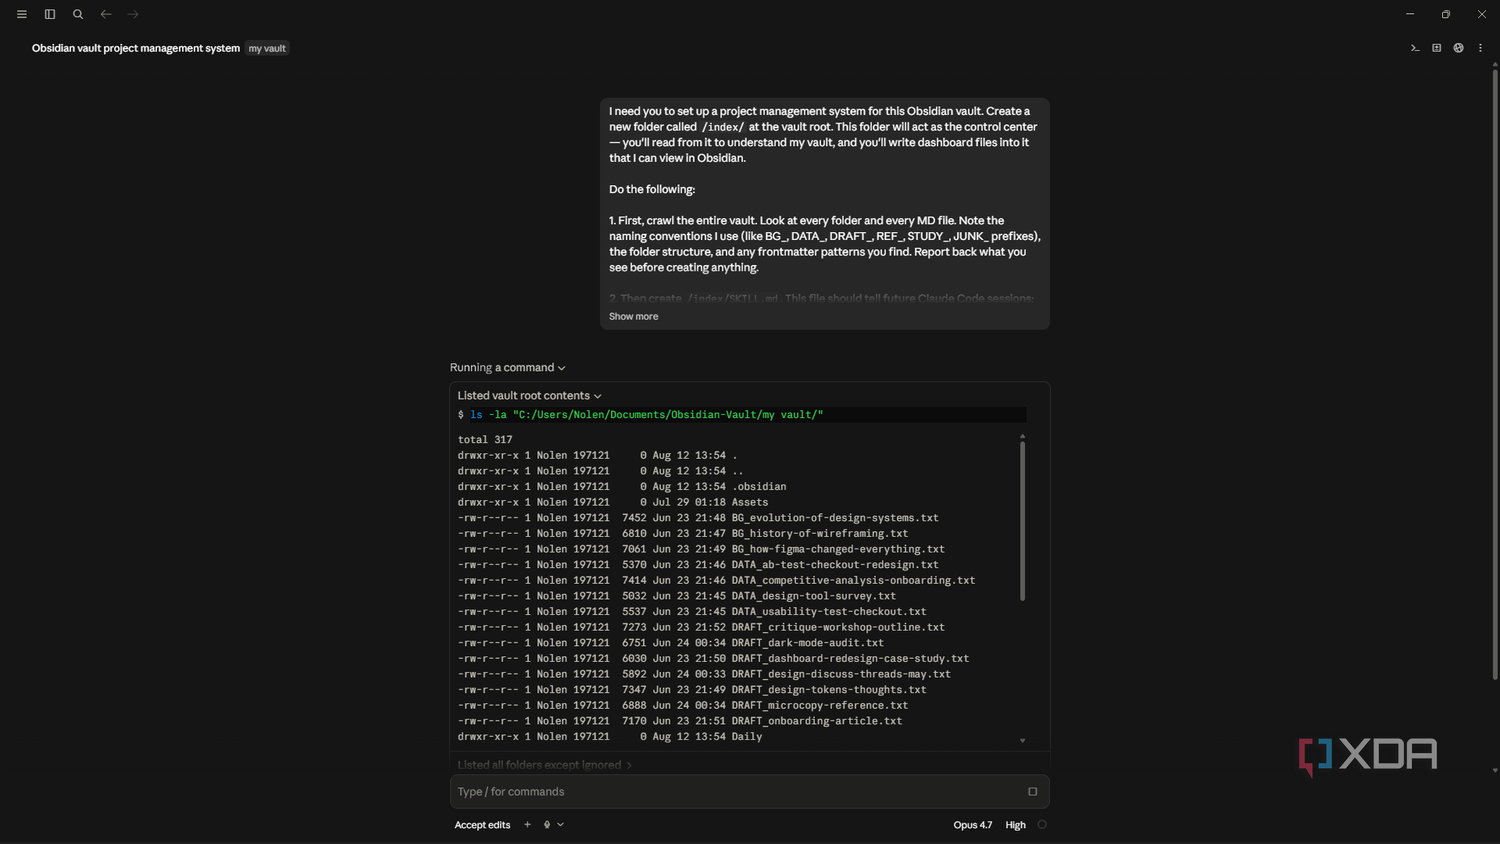The height and width of the screenshot is (844, 1500).
Task: Click 'DATA_usability-test-checkout.txt' row
Action: tap(692, 612)
